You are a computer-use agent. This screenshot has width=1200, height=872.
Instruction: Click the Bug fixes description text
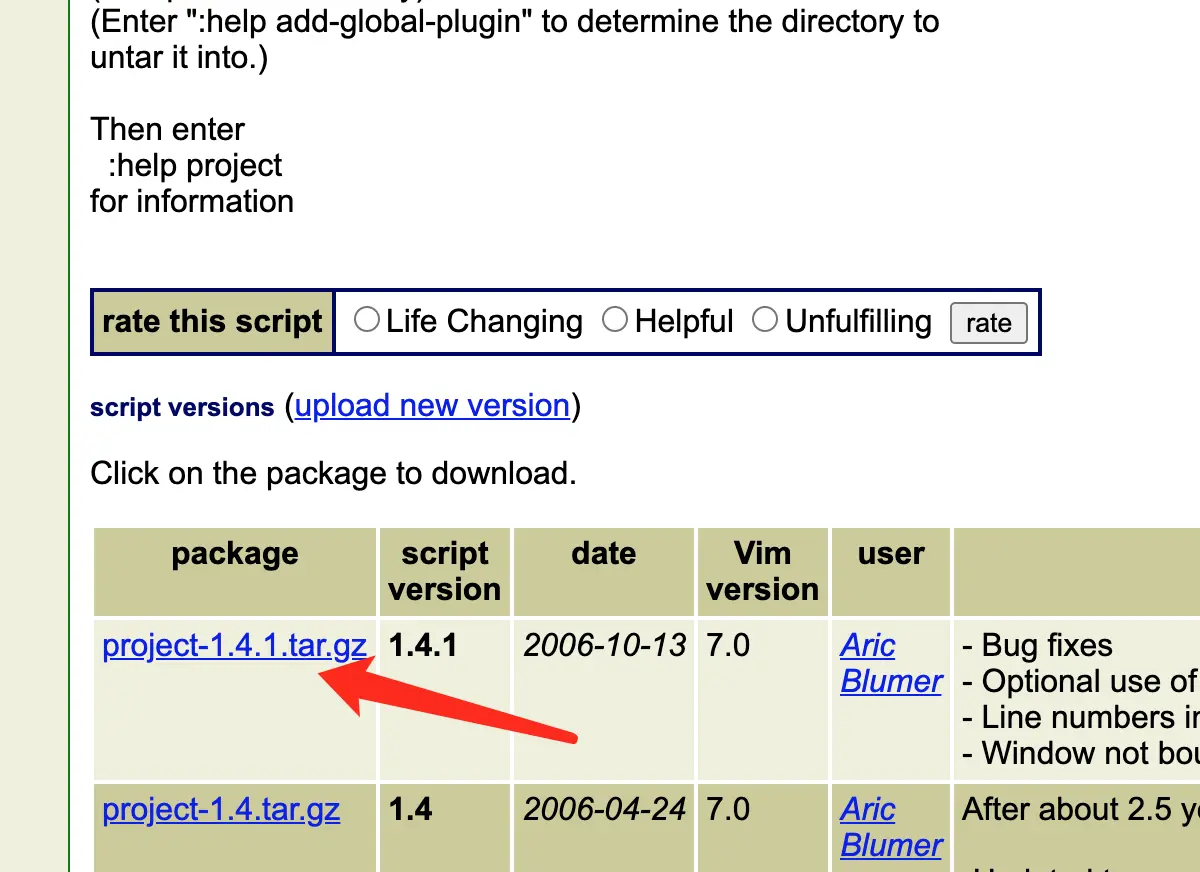(x=1037, y=645)
